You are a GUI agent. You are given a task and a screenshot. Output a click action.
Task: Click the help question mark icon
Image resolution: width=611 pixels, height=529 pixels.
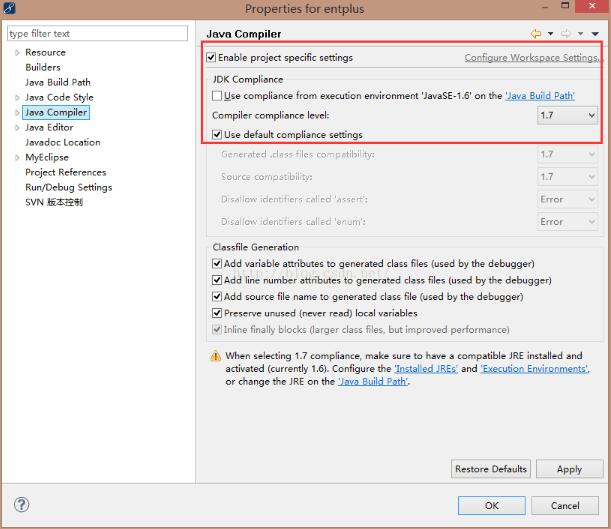coord(21,505)
